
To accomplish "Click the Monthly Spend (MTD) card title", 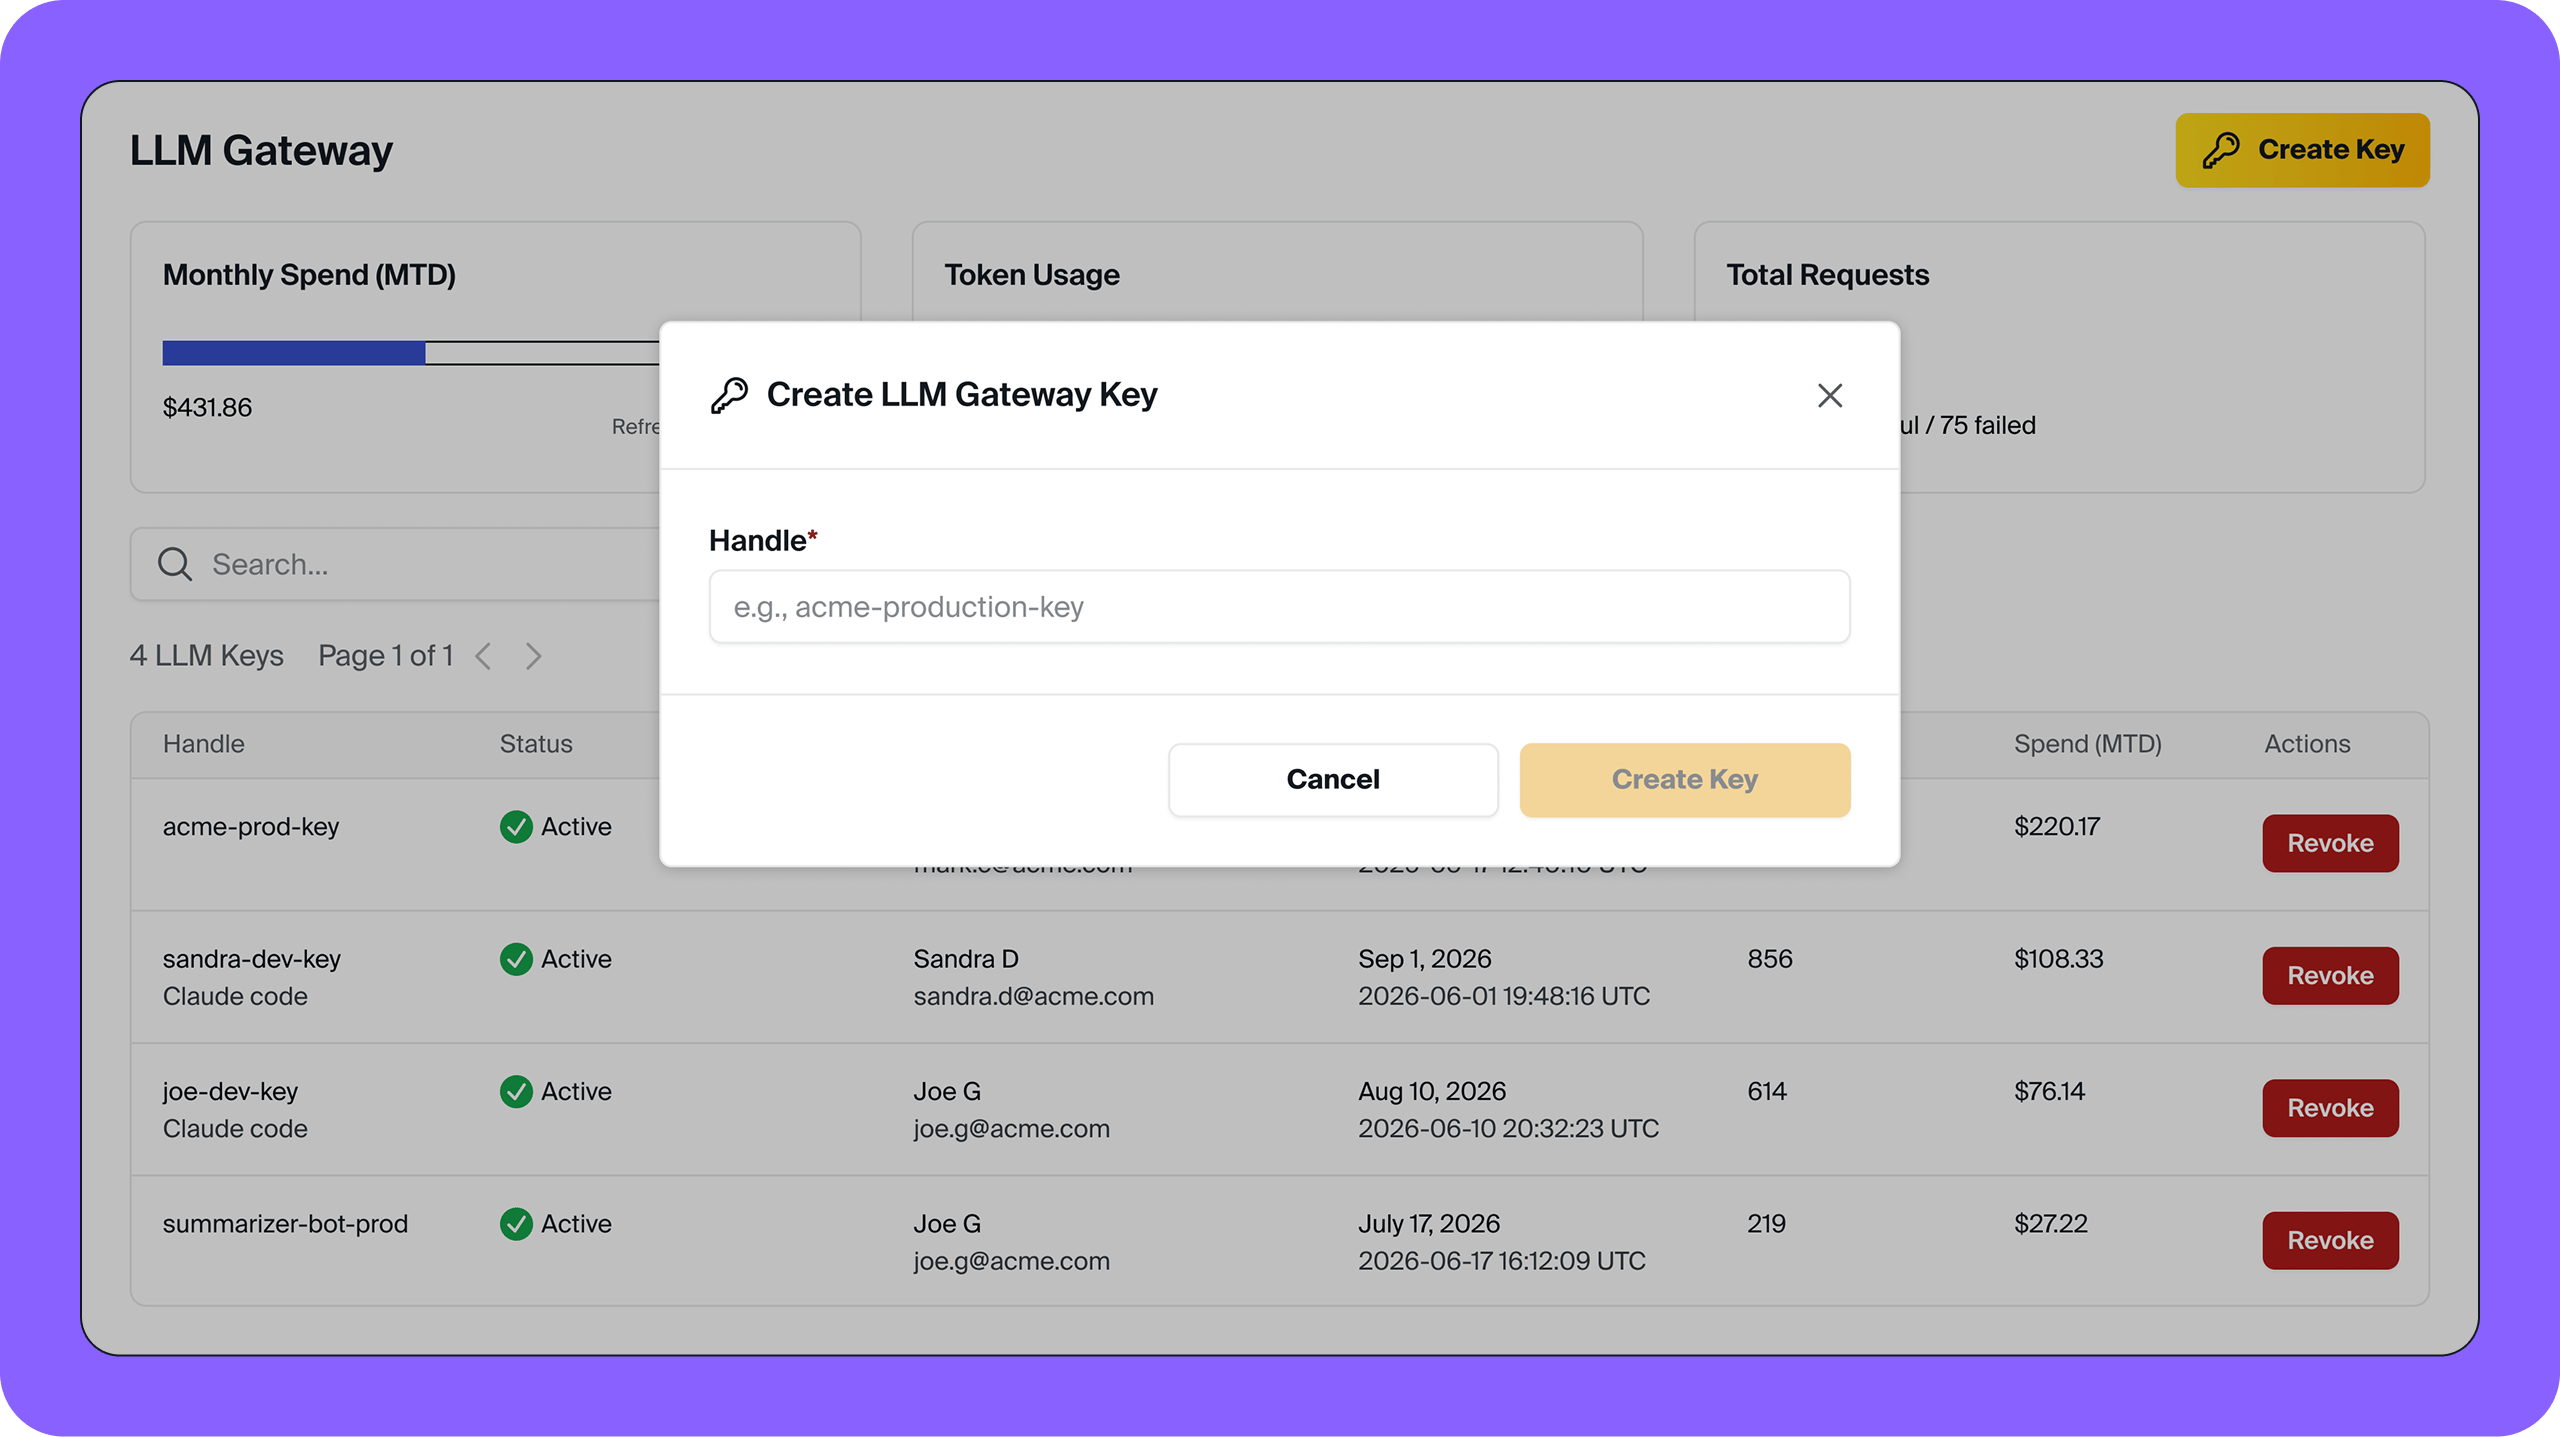I will pyautogui.click(x=309, y=275).
